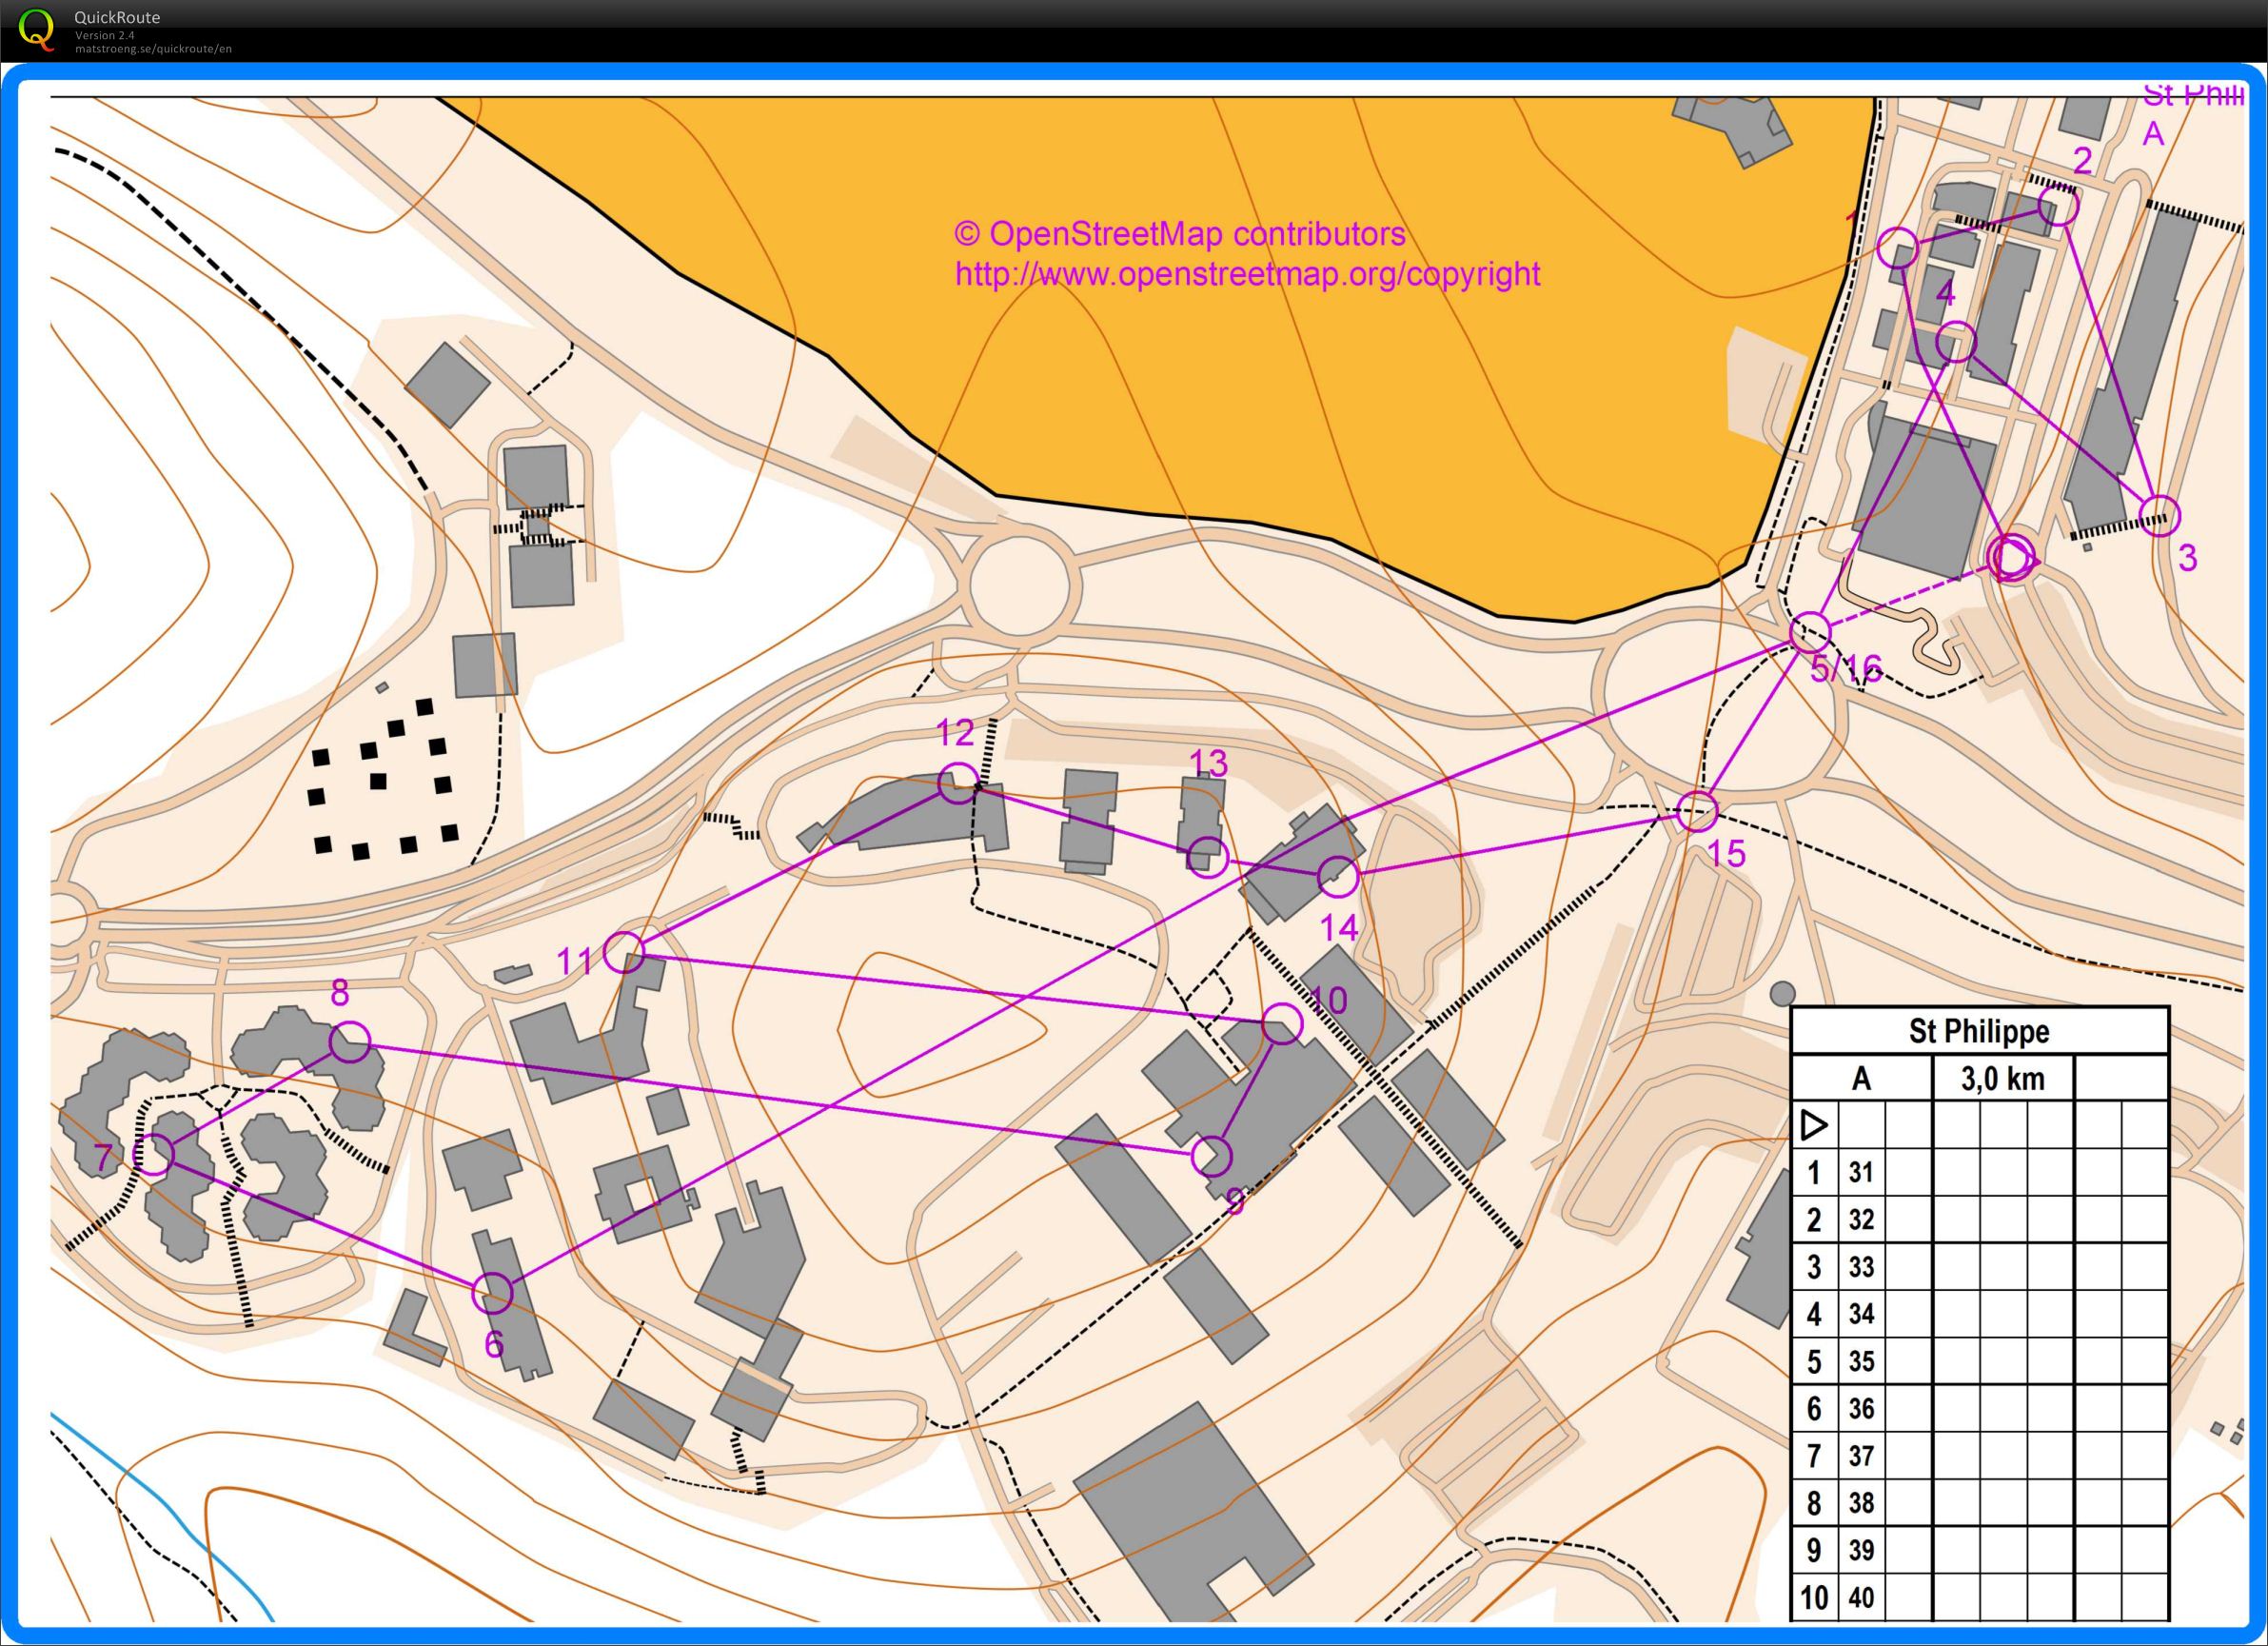Open the matstroeng.se/quickroute/en link

point(153,48)
